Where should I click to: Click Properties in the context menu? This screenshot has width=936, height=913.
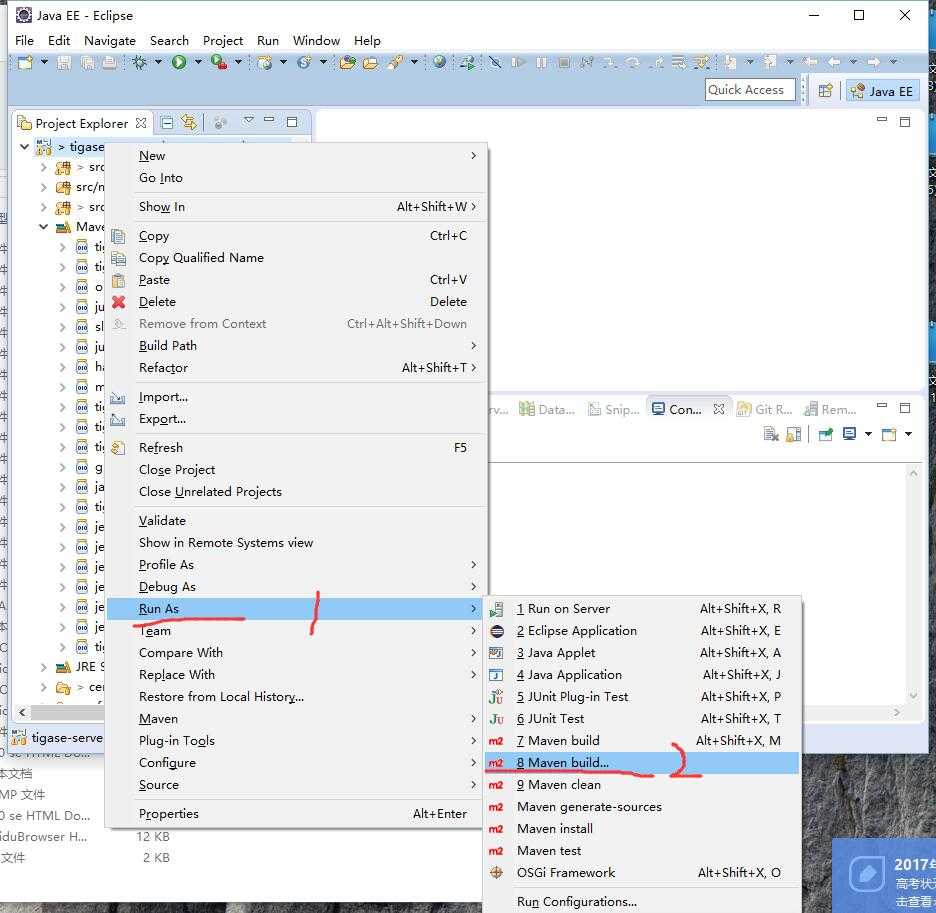tap(295, 814)
